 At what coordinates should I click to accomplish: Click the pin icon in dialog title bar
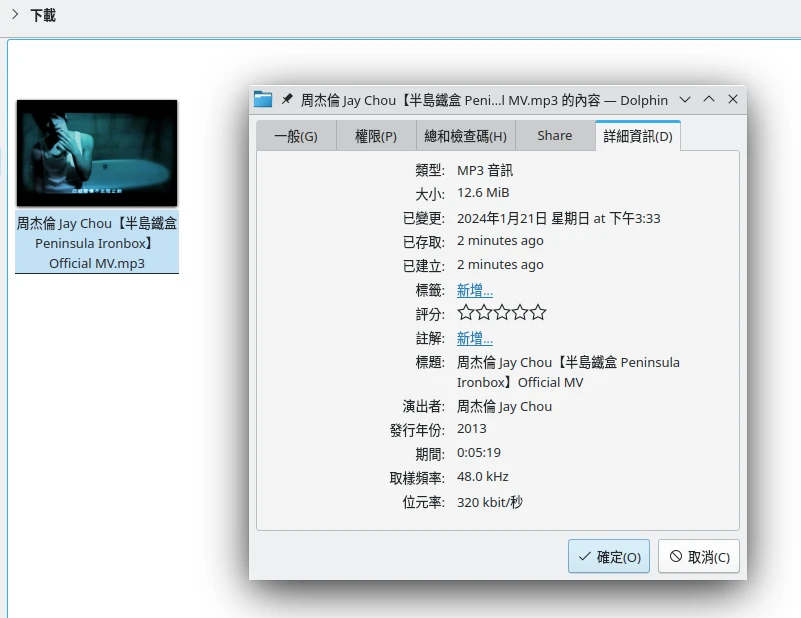[x=287, y=100]
